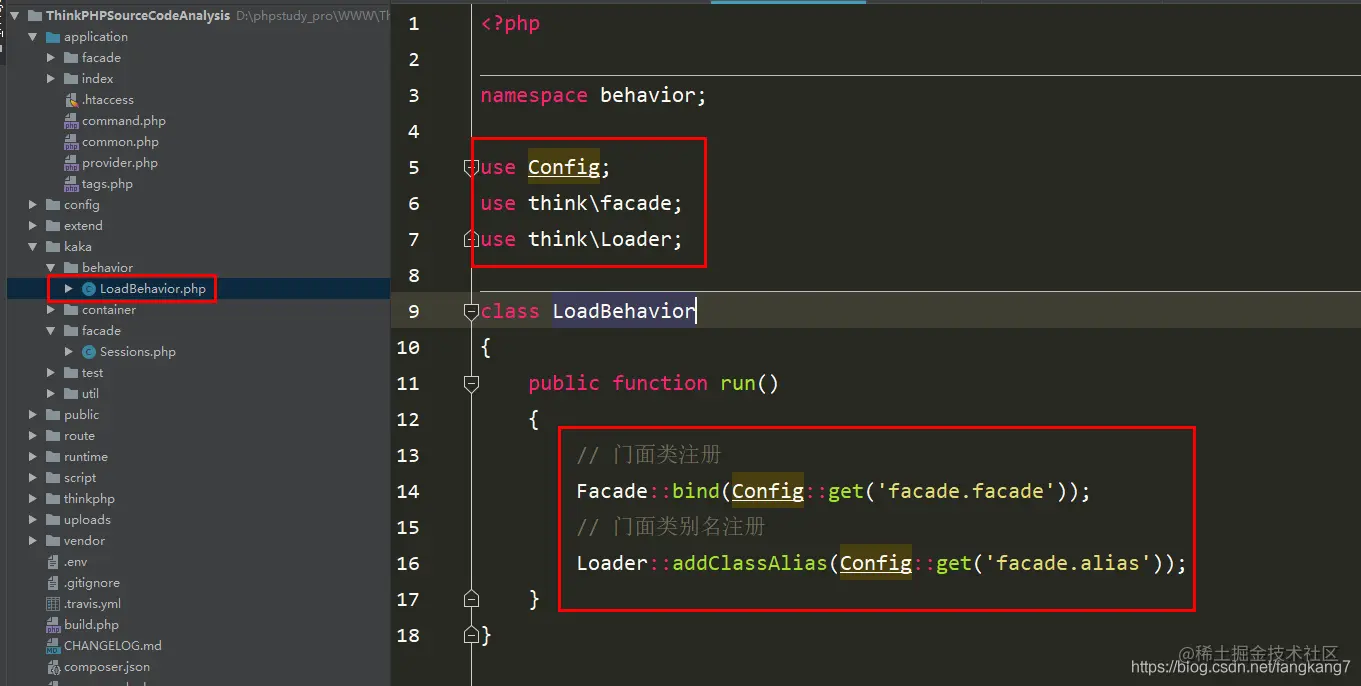Screen dimensions: 1361x686
Task: Click the .env file icon
Action: coord(53,562)
